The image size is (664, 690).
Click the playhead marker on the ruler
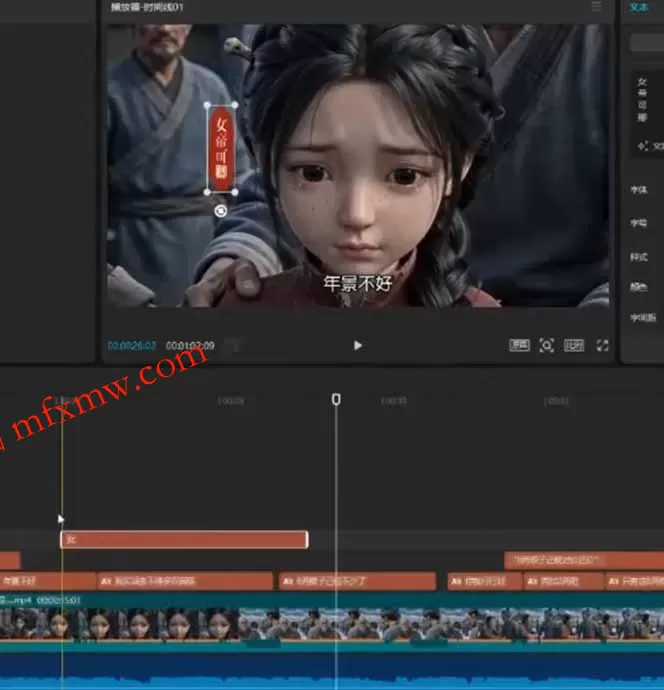pyautogui.click(x=336, y=399)
